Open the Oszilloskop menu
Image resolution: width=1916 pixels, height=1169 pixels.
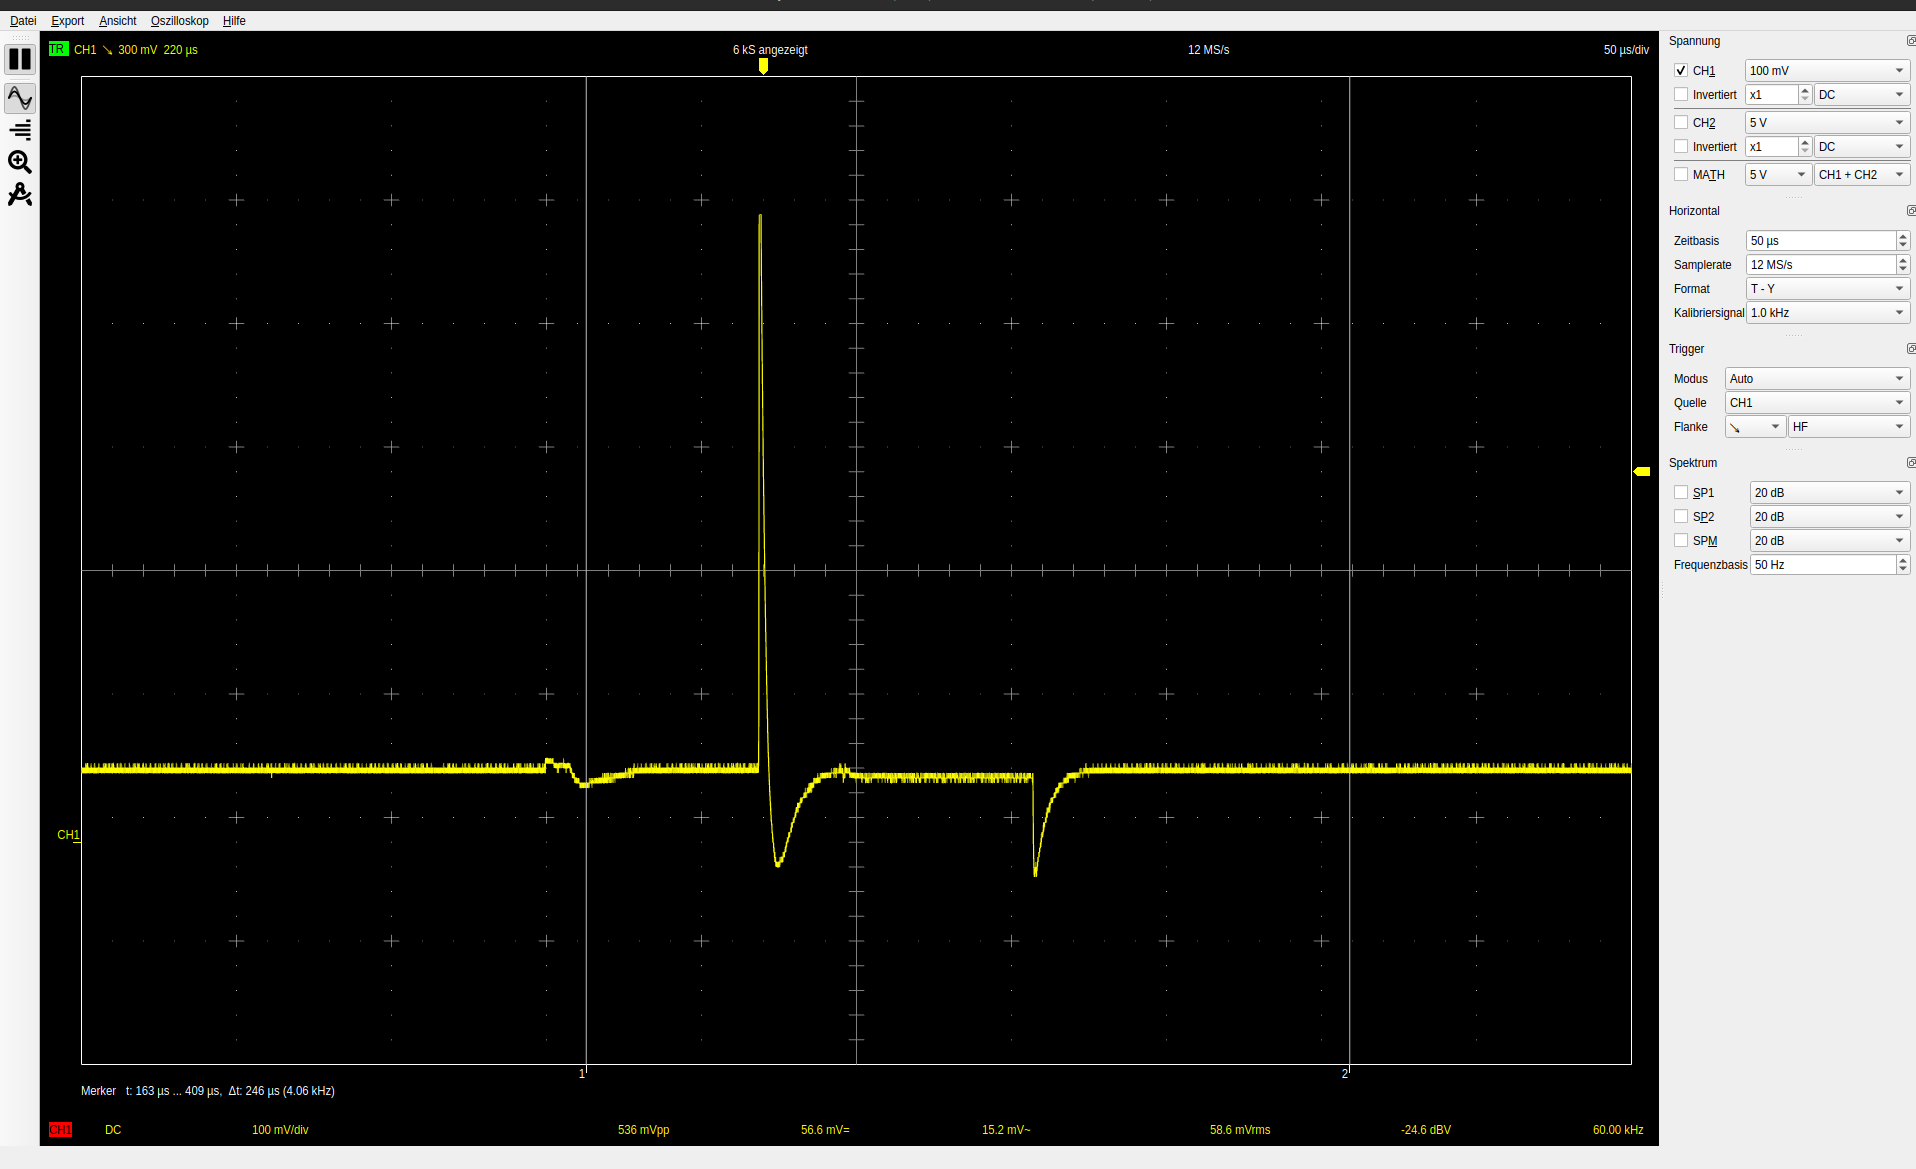tap(180, 21)
